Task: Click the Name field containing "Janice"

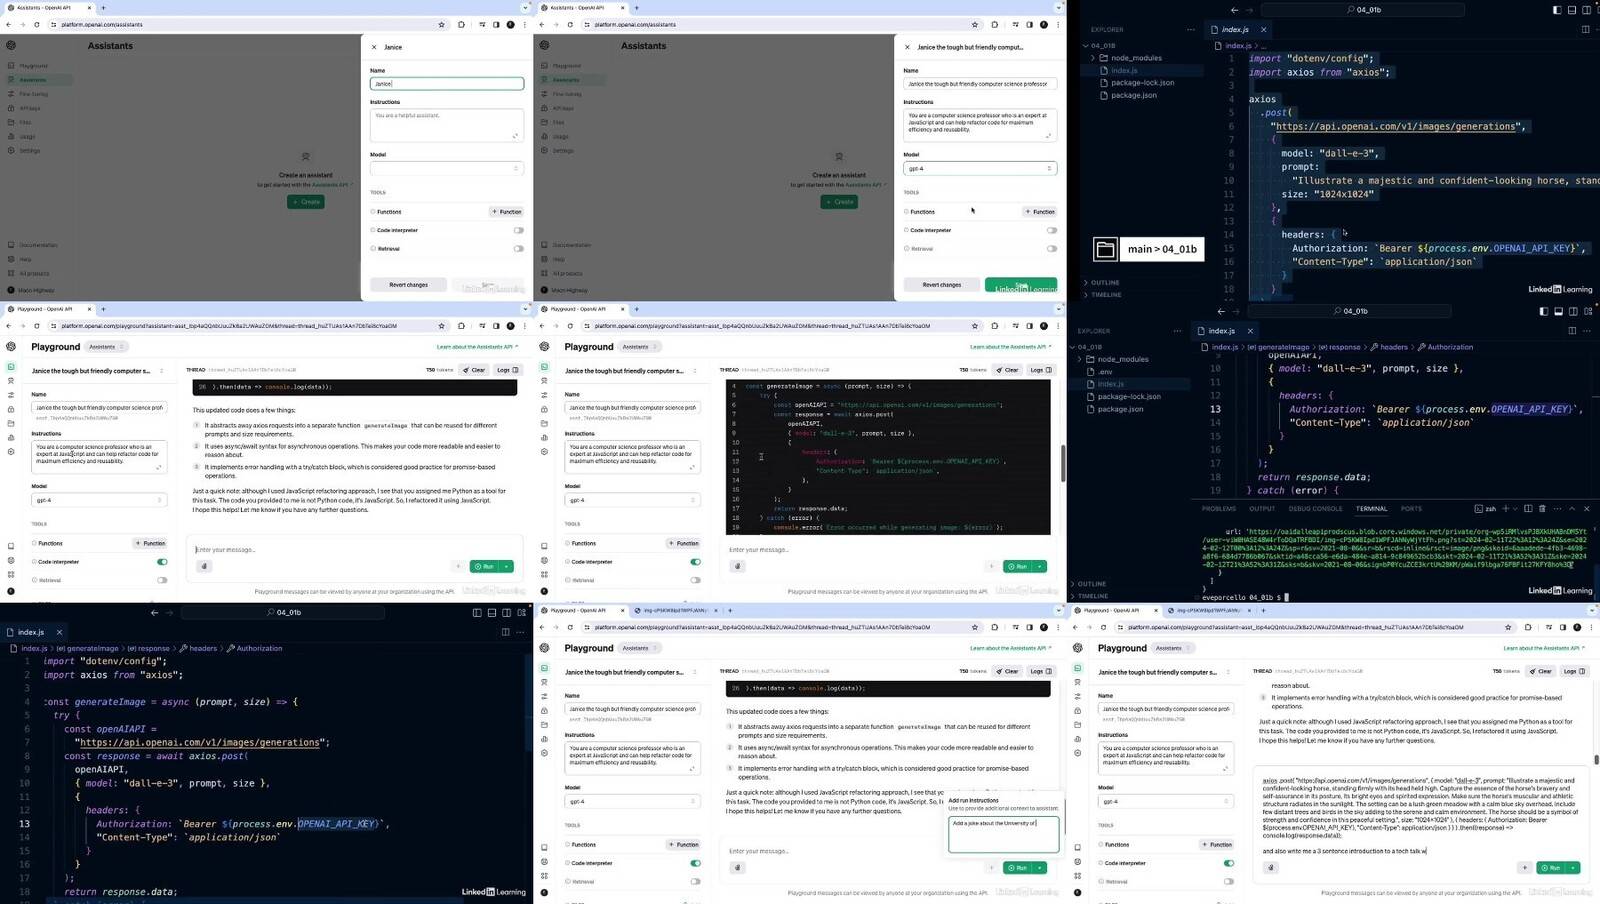Action: tap(446, 84)
